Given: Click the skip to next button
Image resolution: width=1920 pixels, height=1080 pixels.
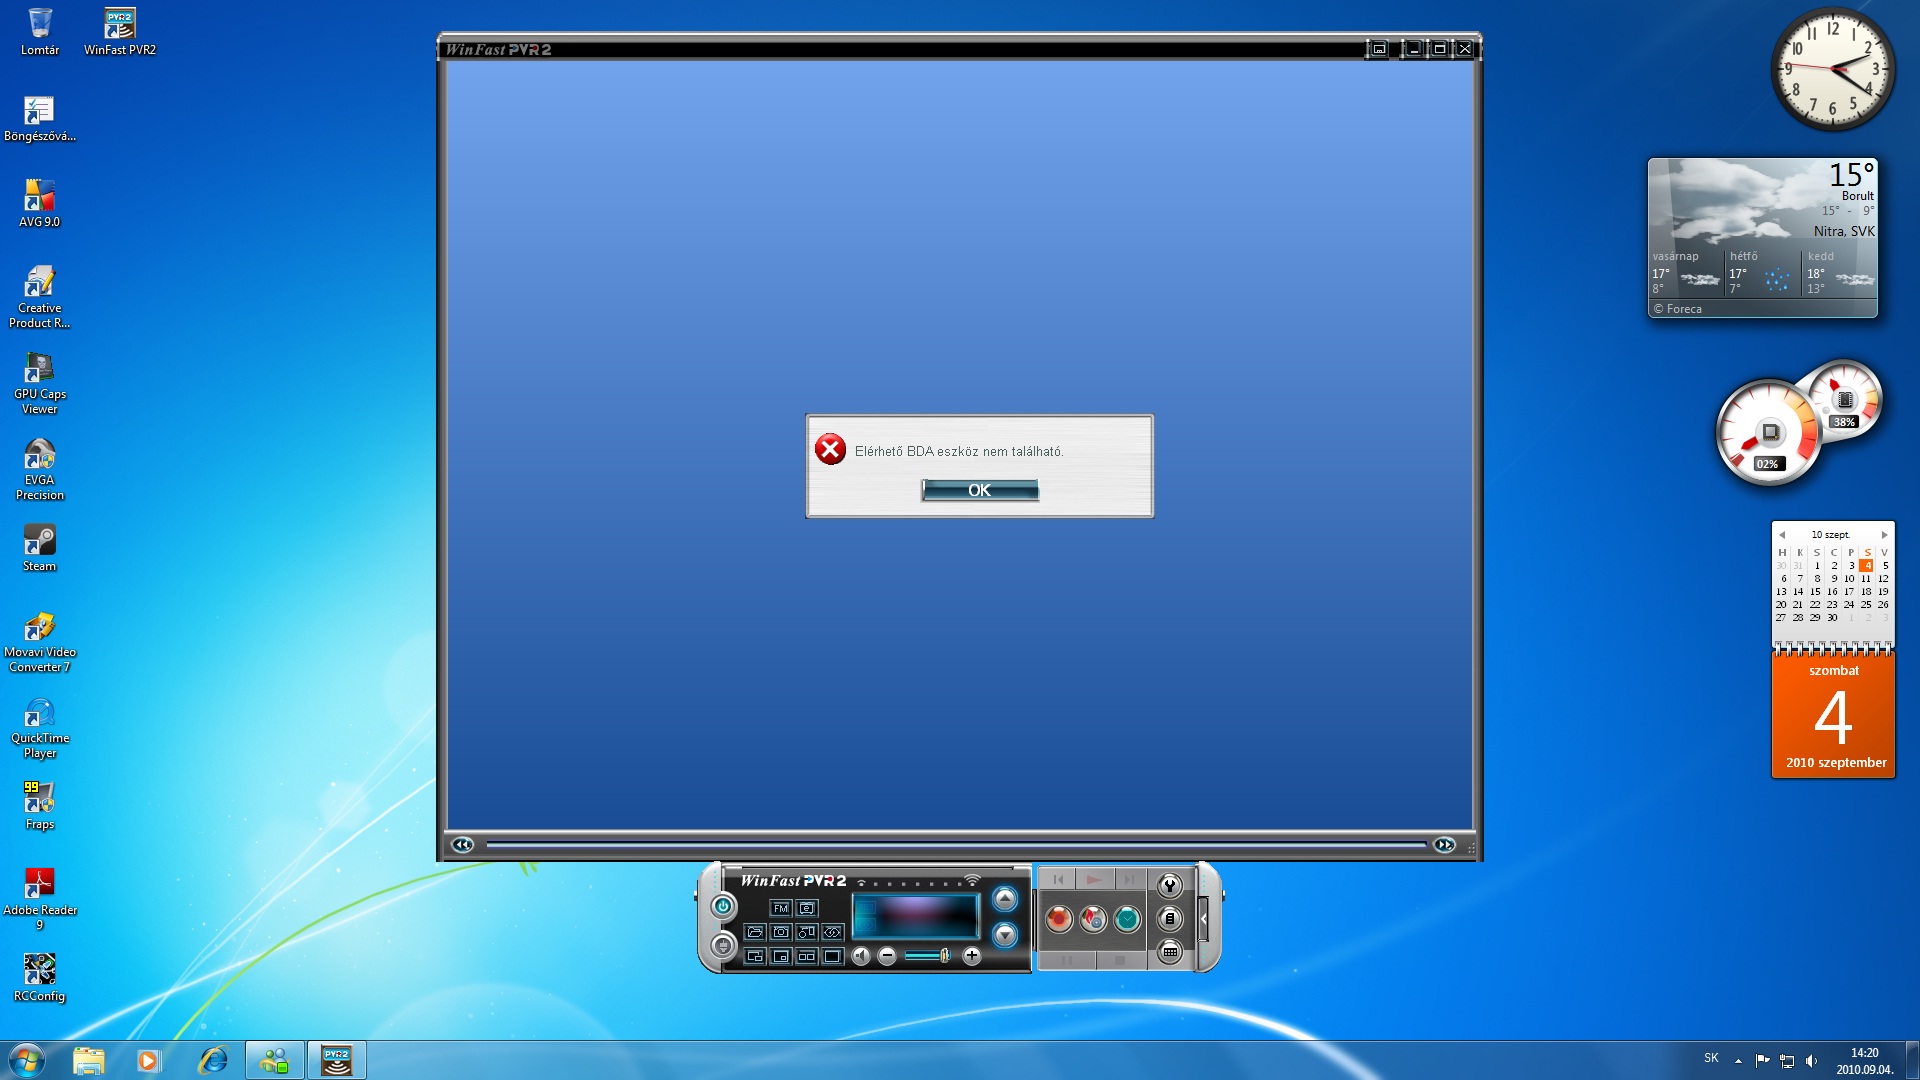Looking at the screenshot, I should click(x=1130, y=880).
